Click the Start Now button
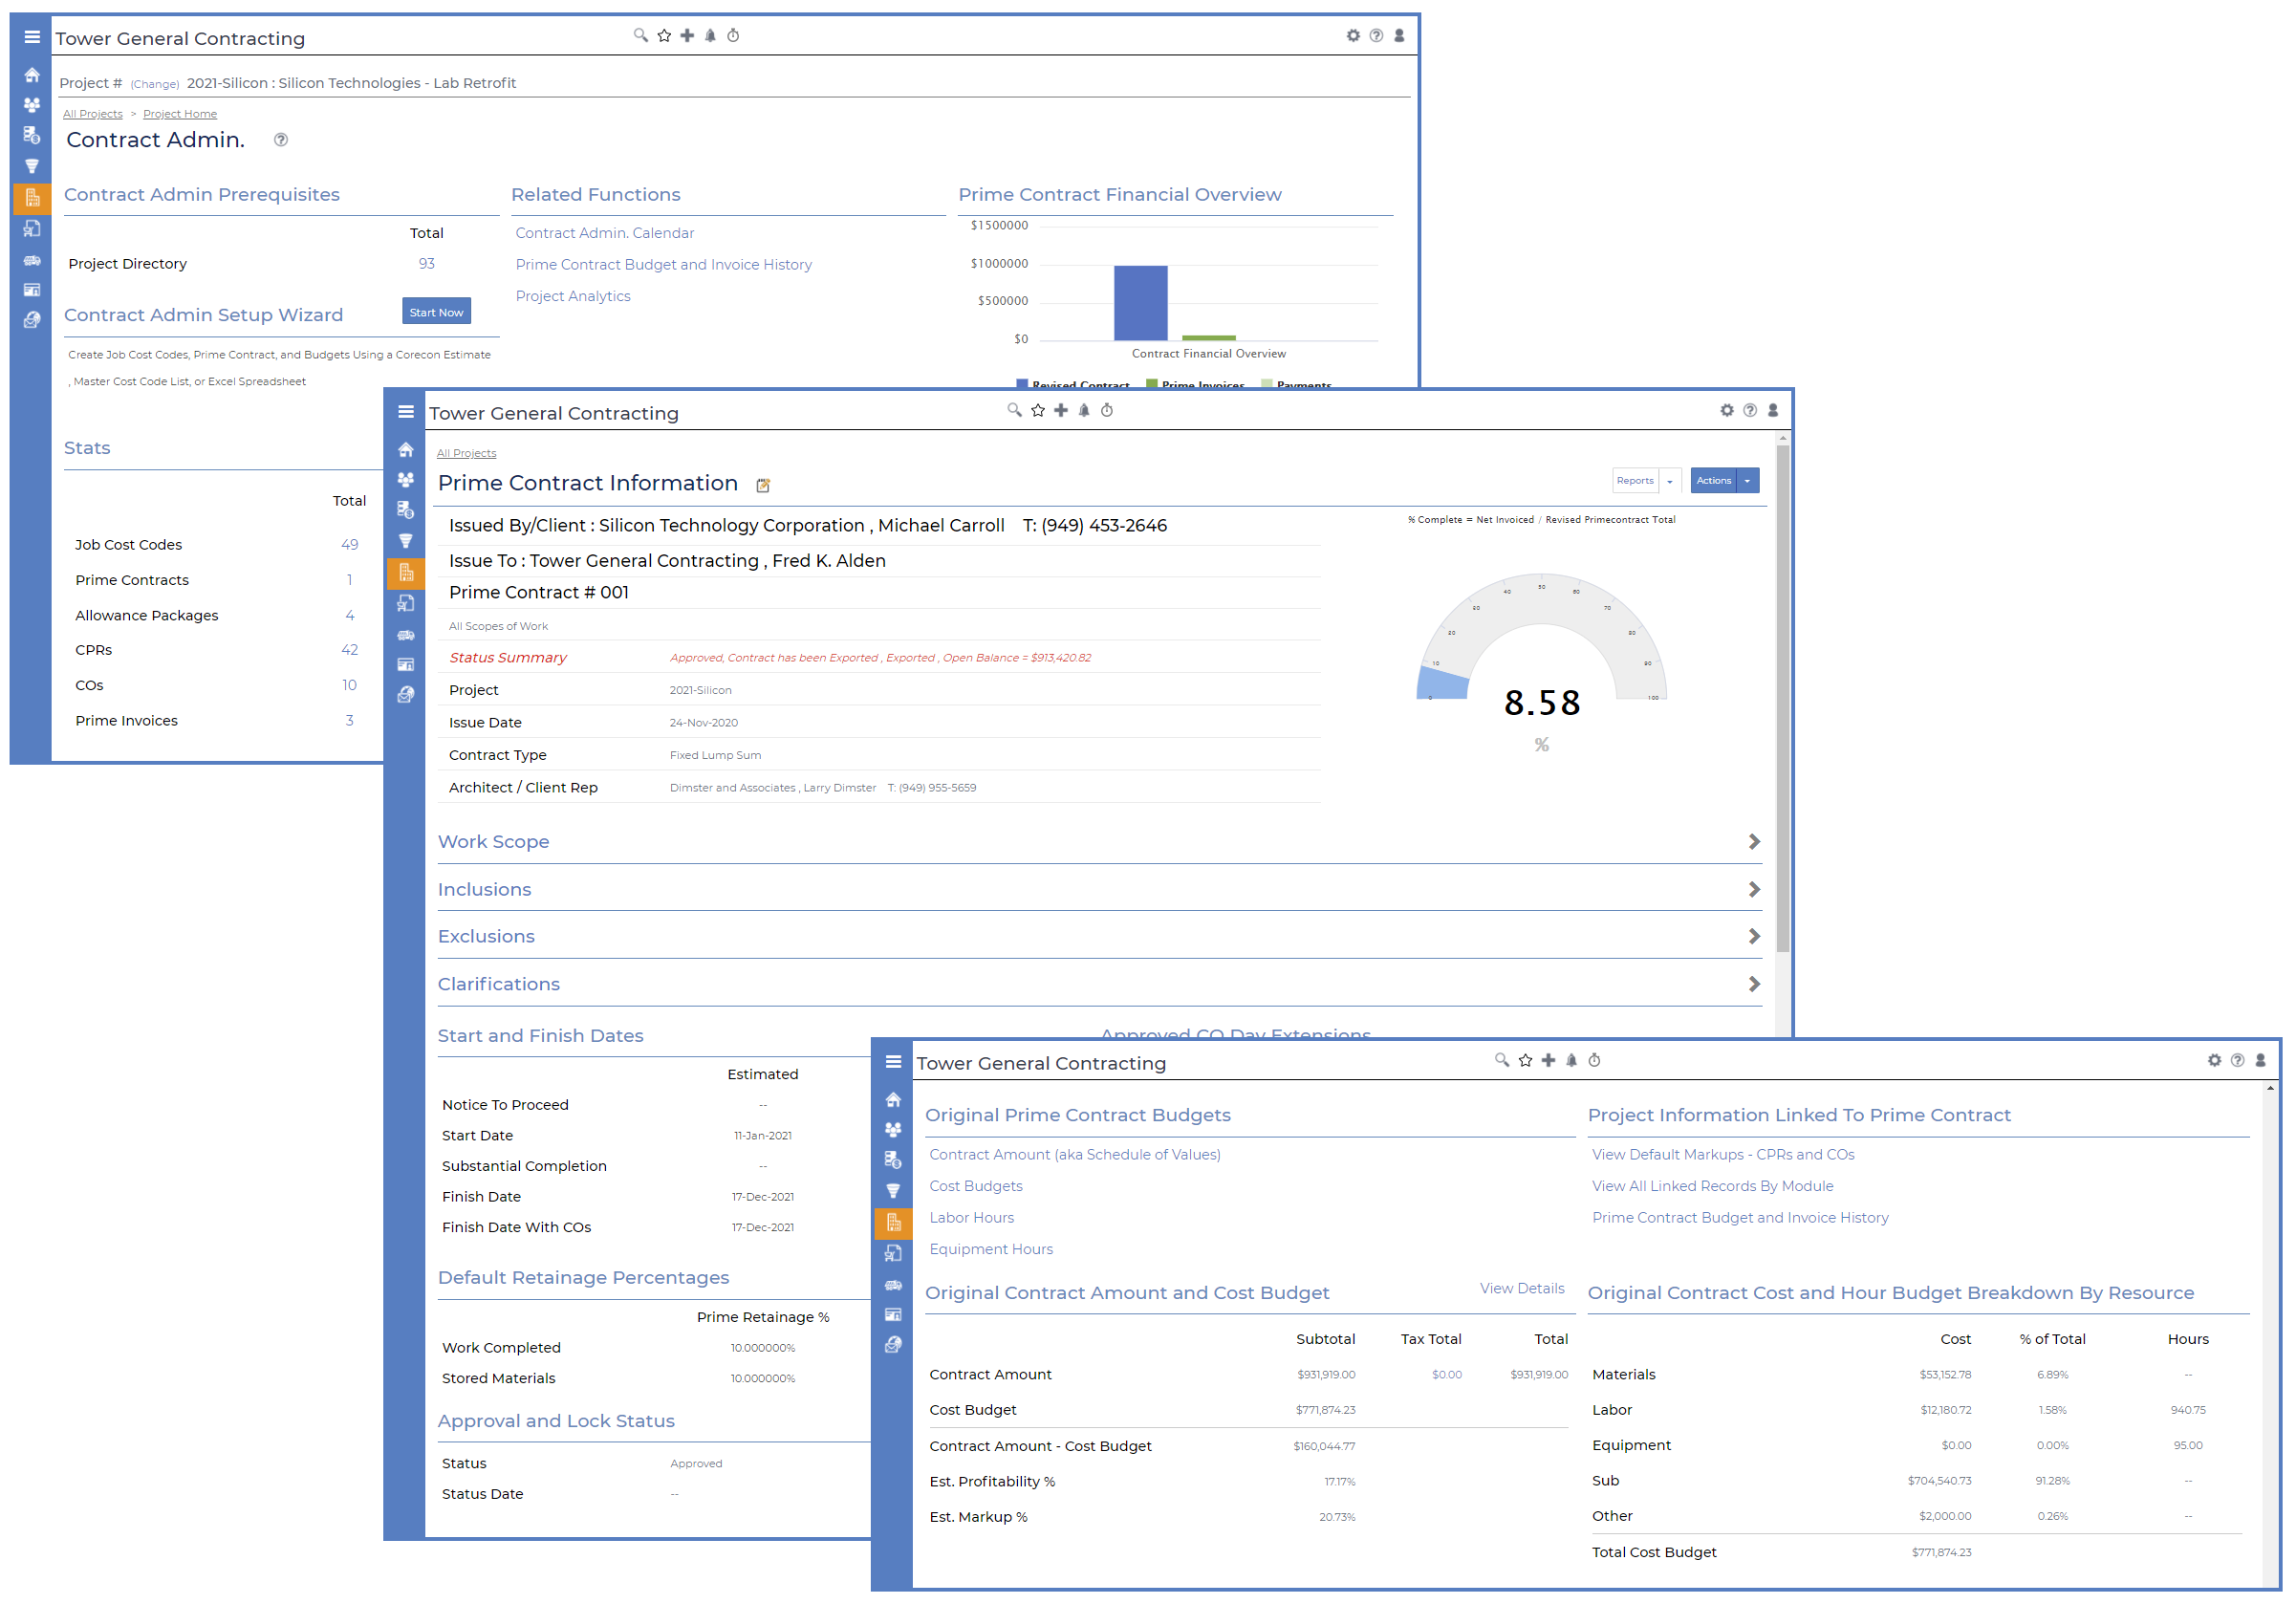 [x=436, y=312]
